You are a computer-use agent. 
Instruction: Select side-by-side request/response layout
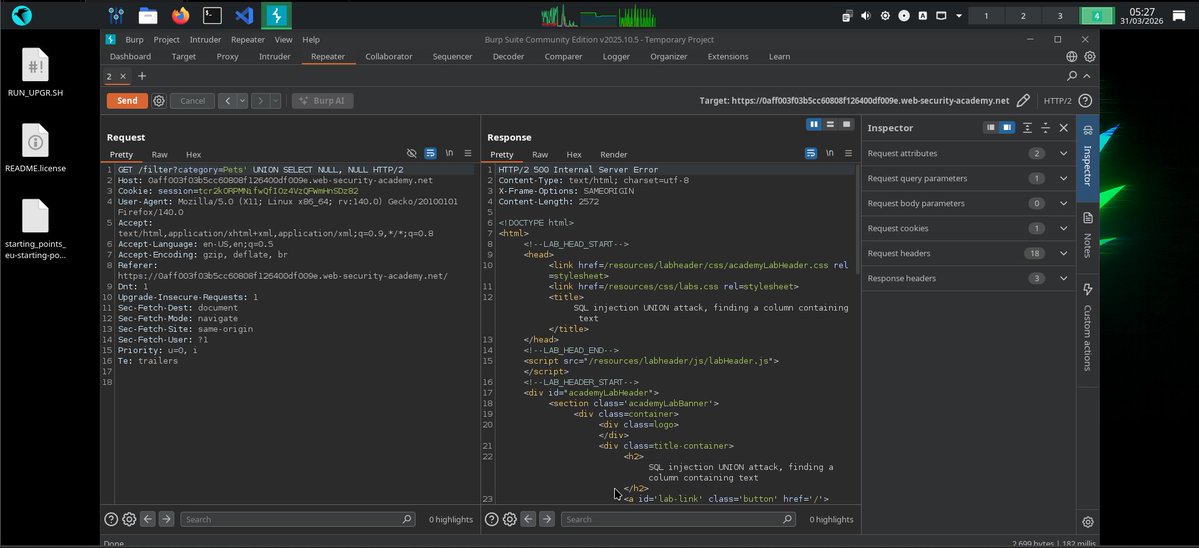[x=814, y=124]
